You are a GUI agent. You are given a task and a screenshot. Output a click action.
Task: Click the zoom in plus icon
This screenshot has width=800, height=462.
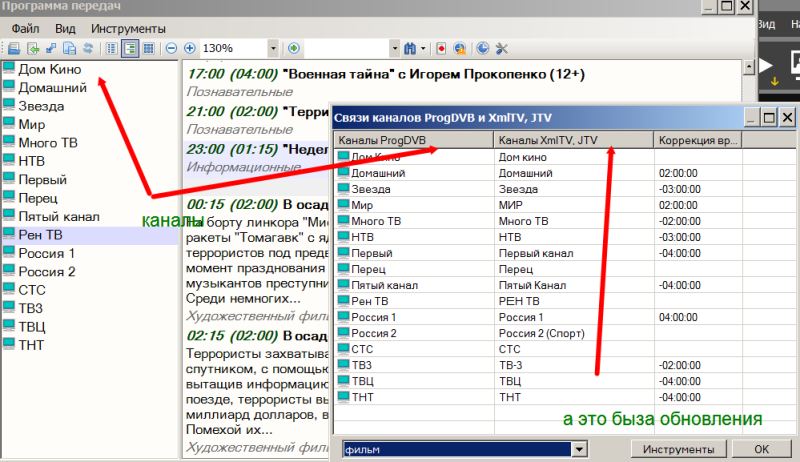click(x=189, y=48)
